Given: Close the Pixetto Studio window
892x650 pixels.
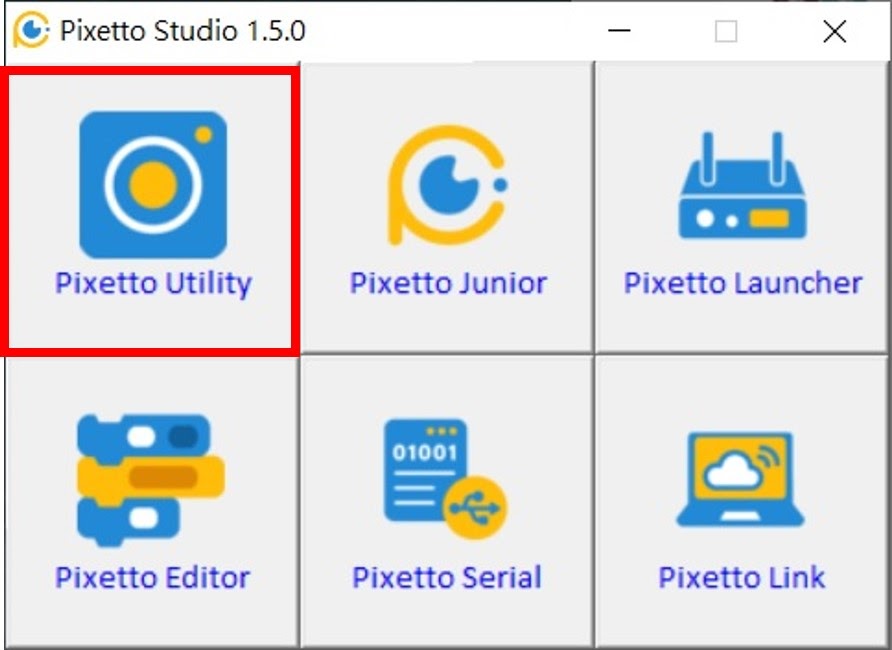Looking at the screenshot, I should coord(835,31).
